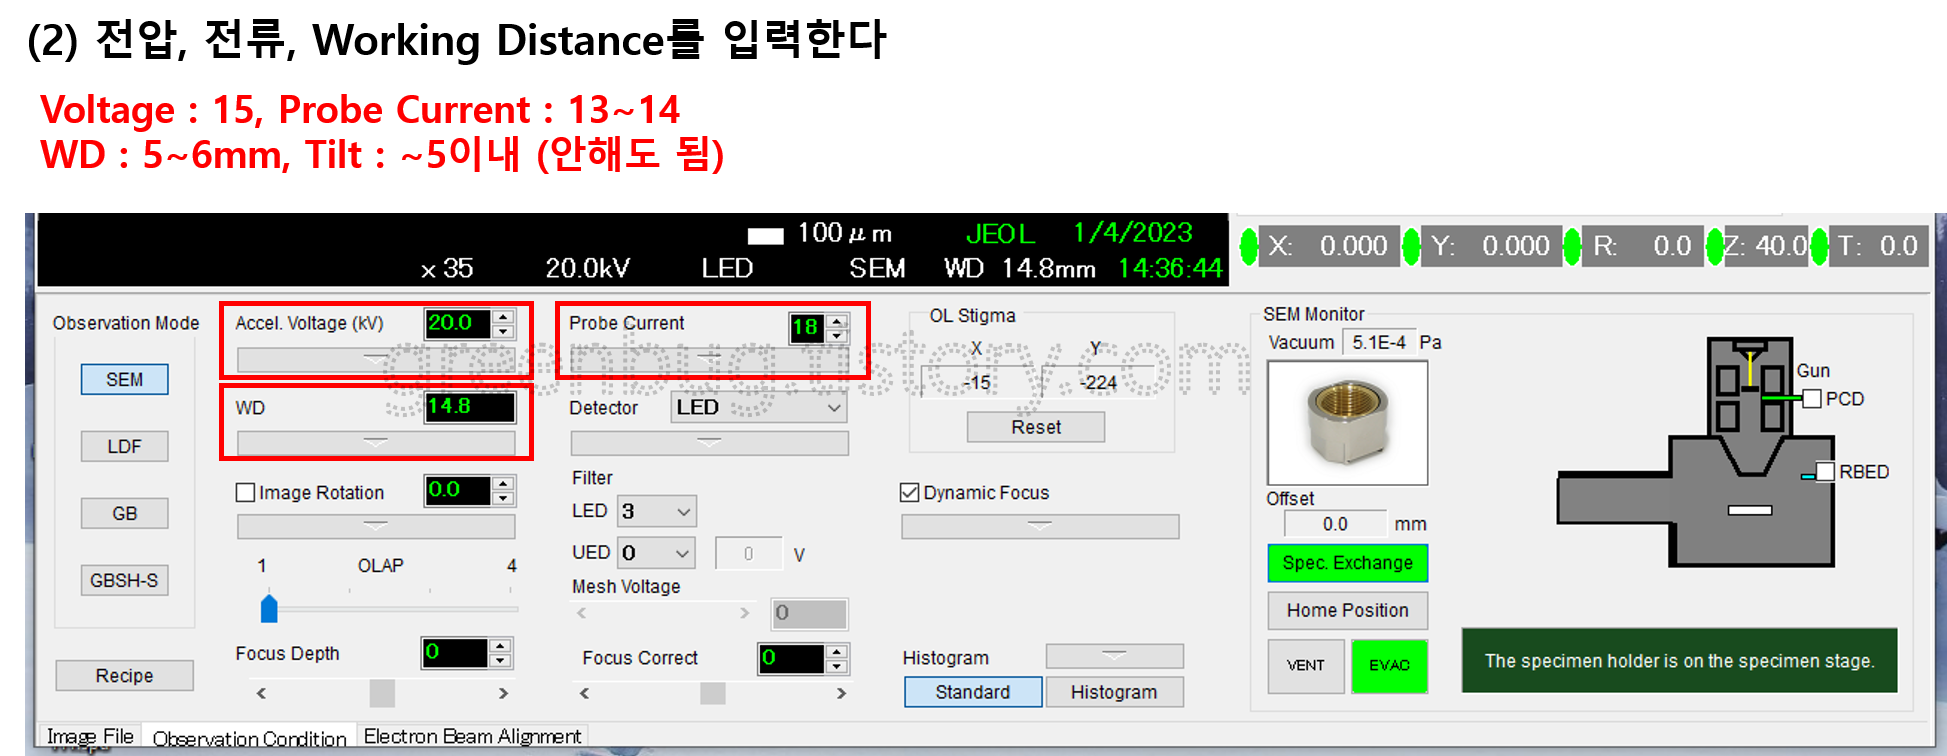The height and width of the screenshot is (756, 1947).
Task: Click the WD slider bar
Action: pyautogui.click(x=376, y=442)
